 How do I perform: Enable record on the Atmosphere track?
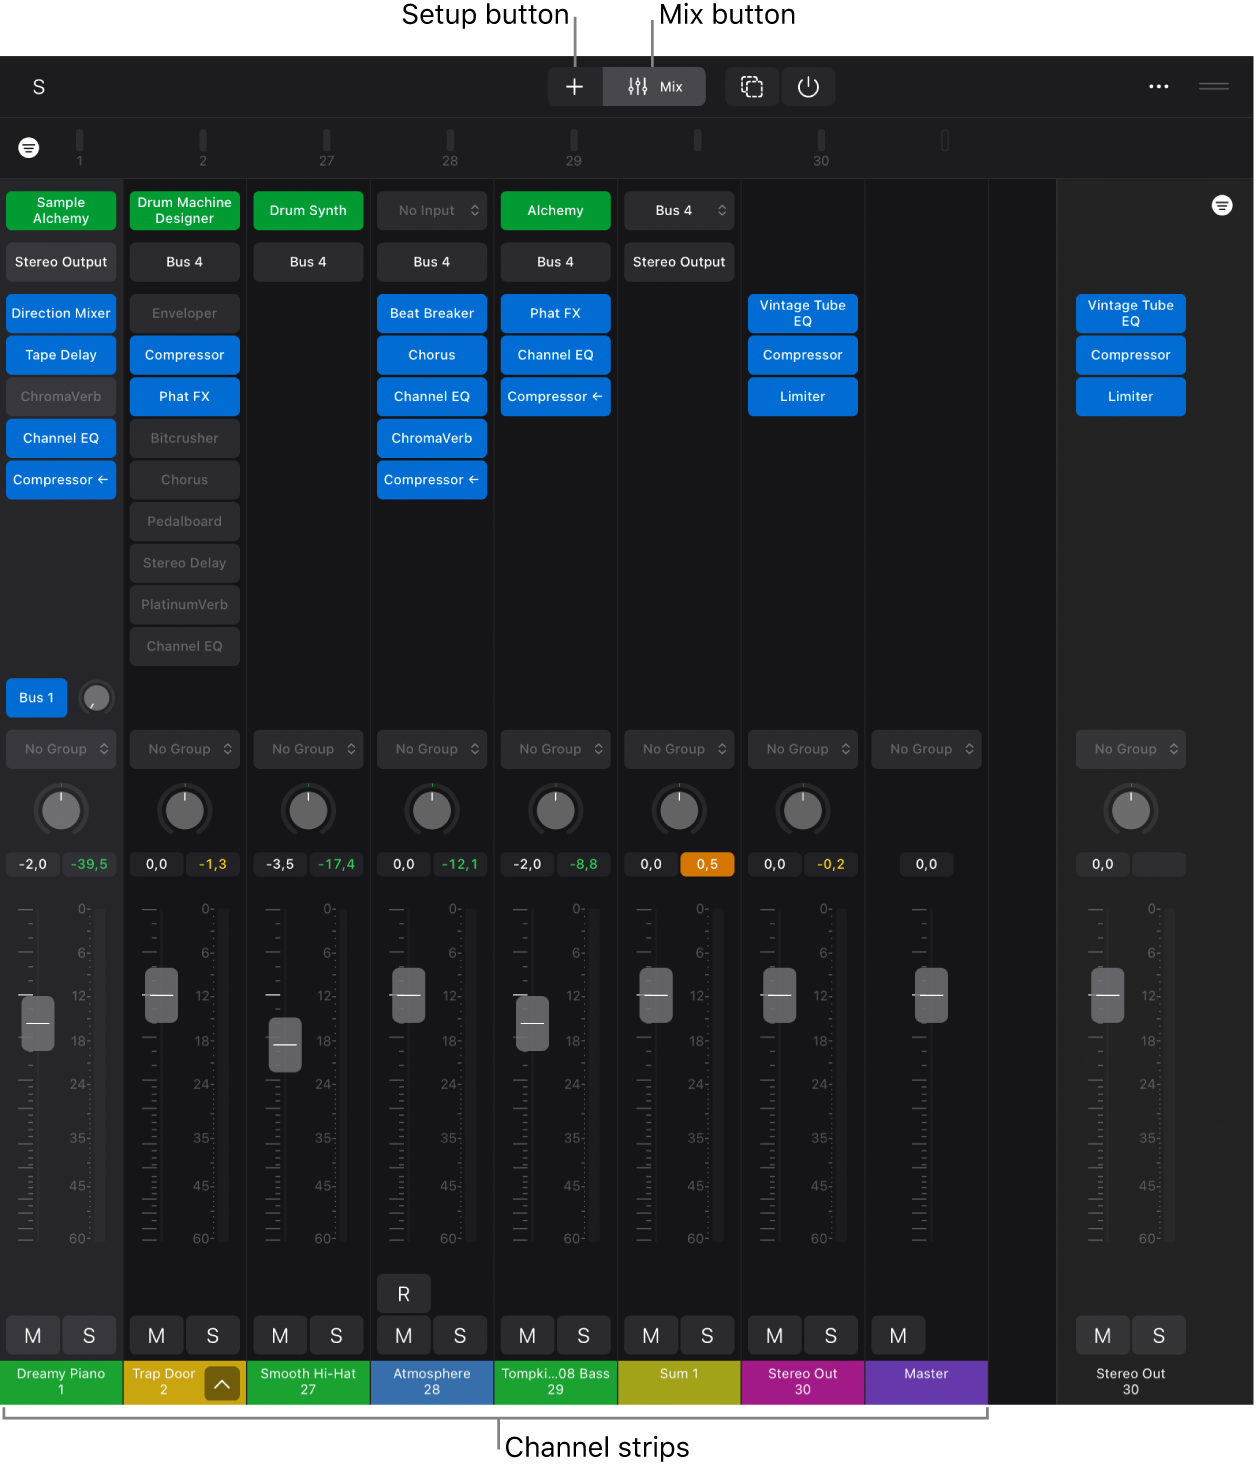click(403, 1293)
